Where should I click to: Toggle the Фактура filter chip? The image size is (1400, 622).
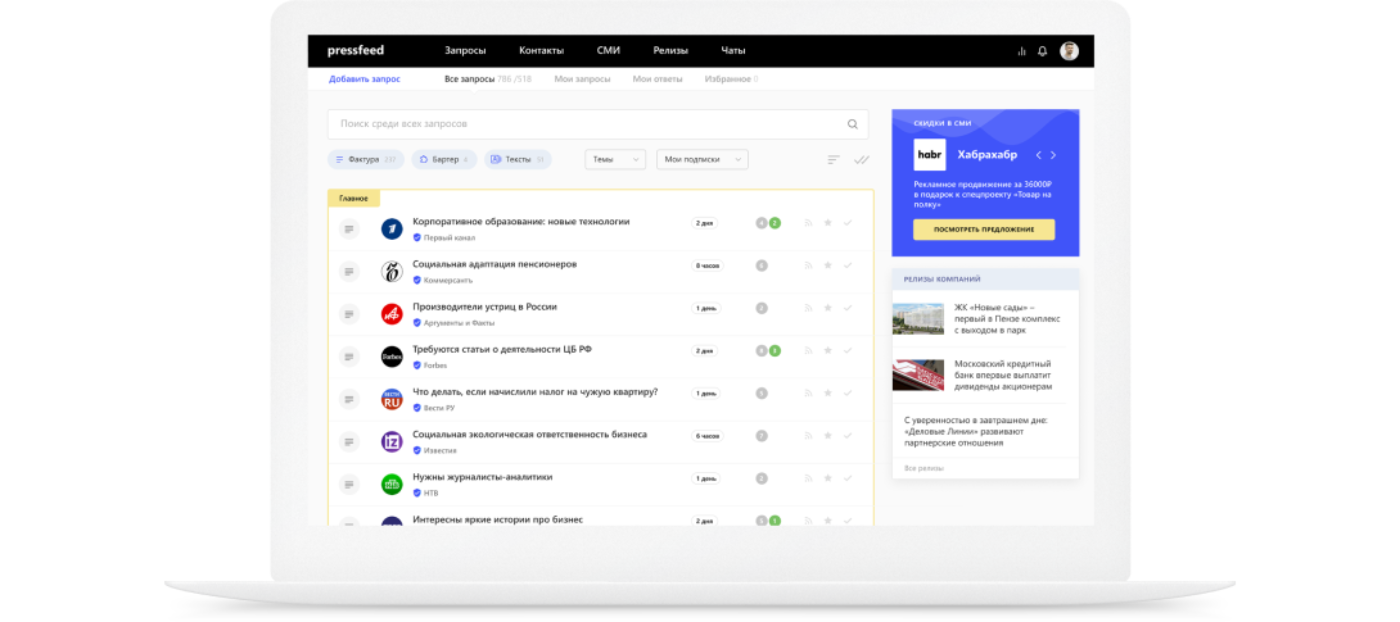click(365, 160)
